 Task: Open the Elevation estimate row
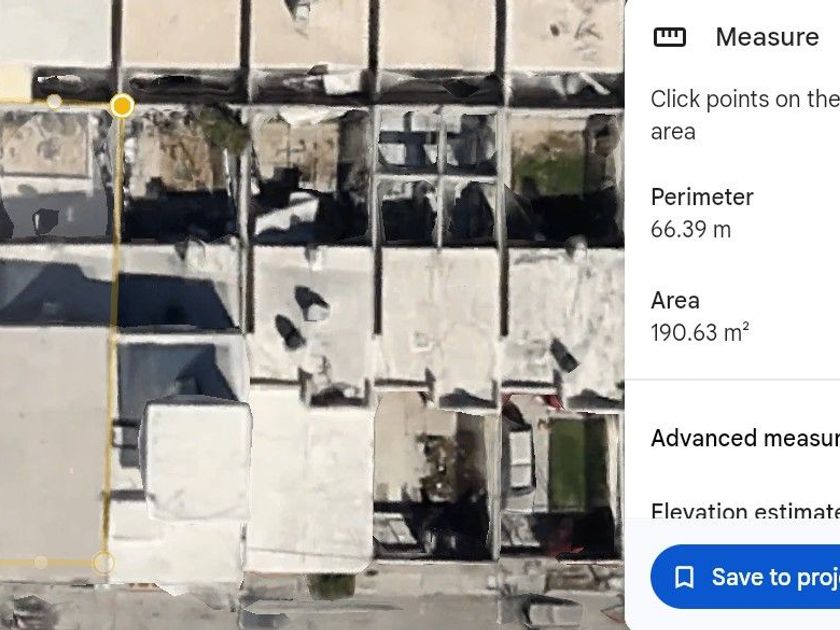pos(745,511)
